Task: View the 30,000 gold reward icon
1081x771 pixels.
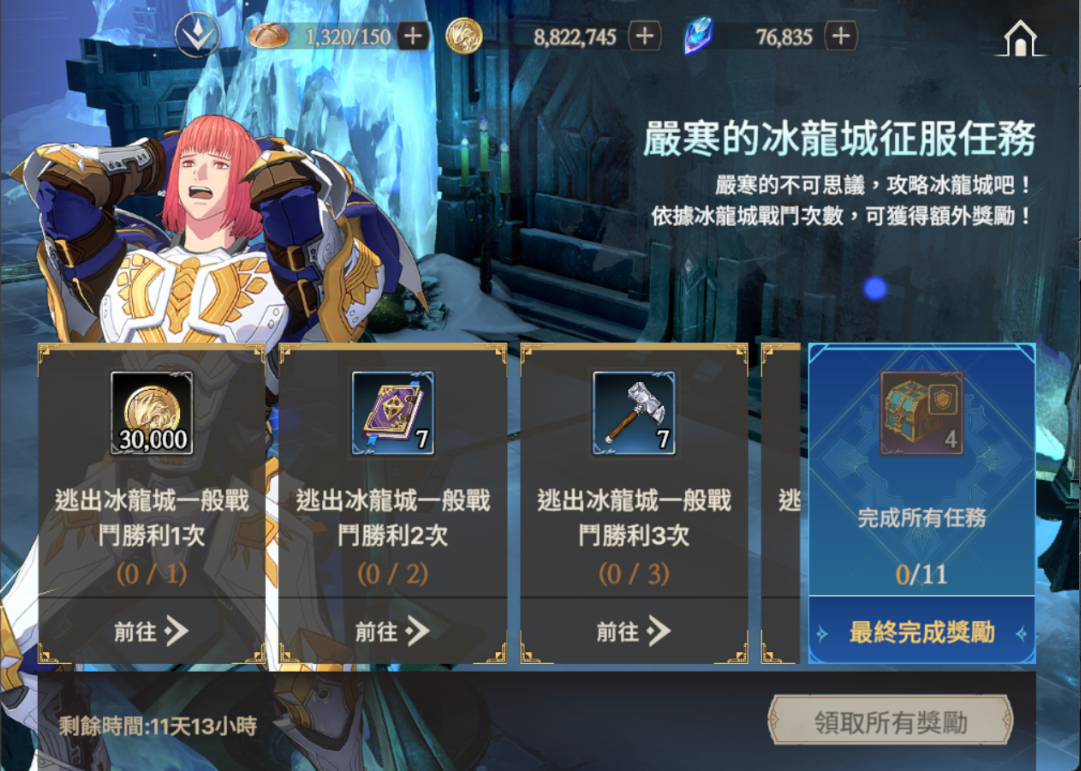Action: point(152,413)
